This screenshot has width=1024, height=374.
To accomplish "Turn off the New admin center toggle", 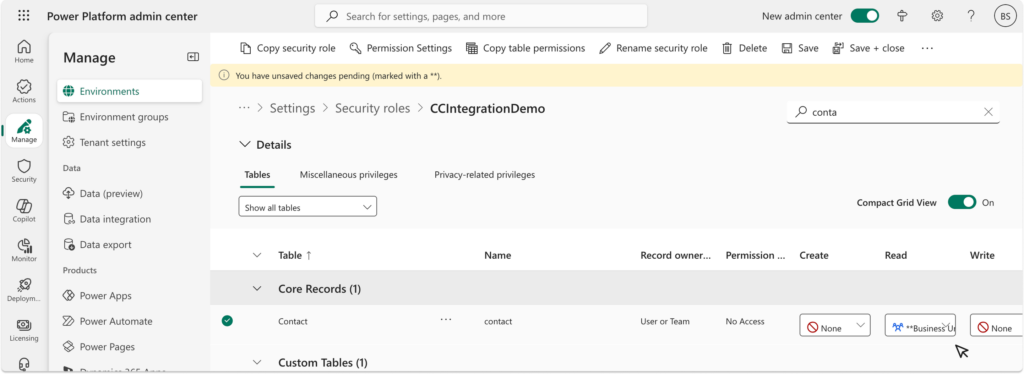I will [865, 16].
